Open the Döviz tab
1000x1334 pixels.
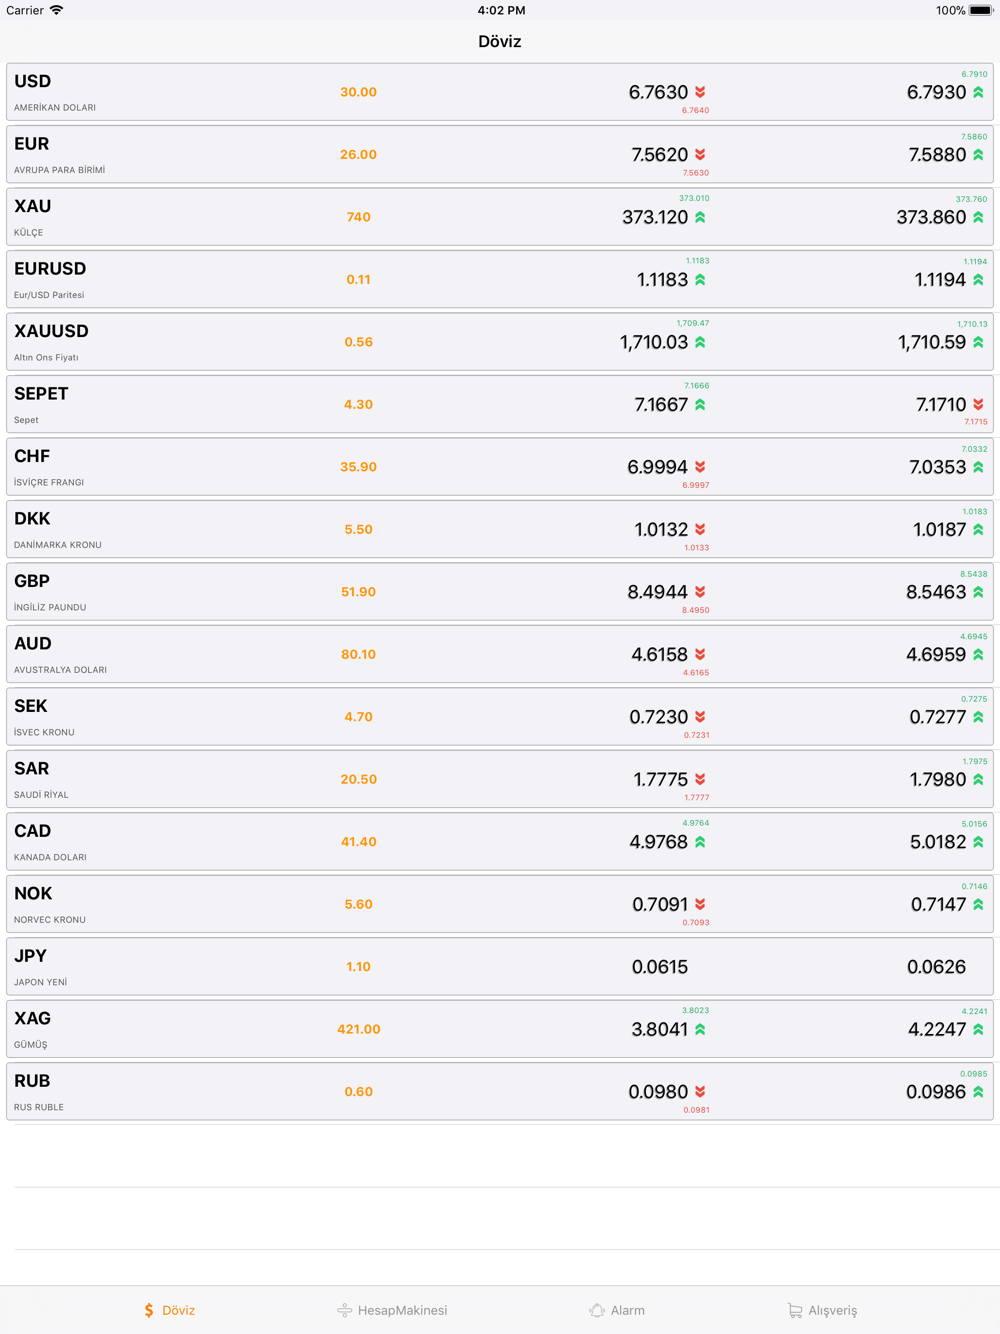click(x=169, y=1310)
